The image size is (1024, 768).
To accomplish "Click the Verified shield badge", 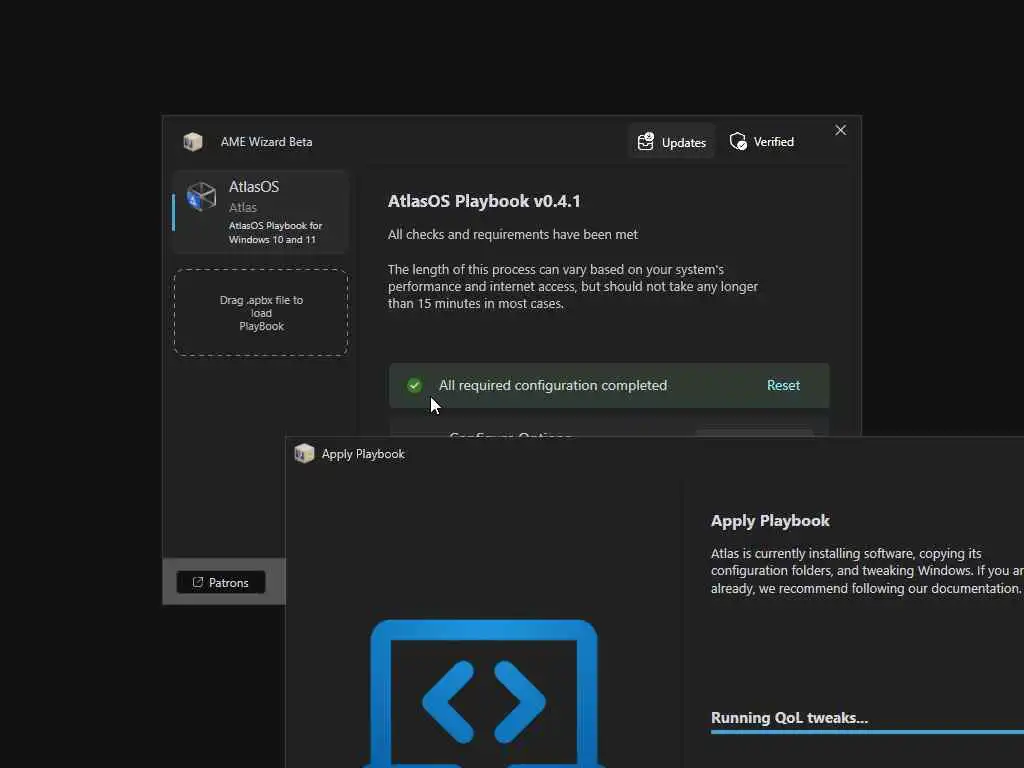I will point(762,142).
